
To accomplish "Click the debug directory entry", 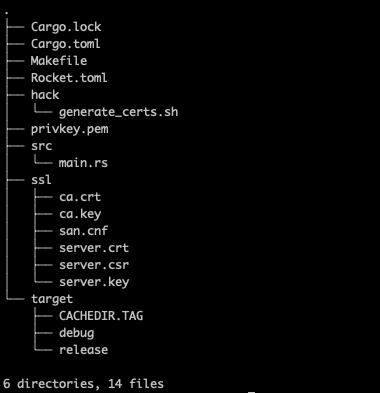I will click(77, 333).
